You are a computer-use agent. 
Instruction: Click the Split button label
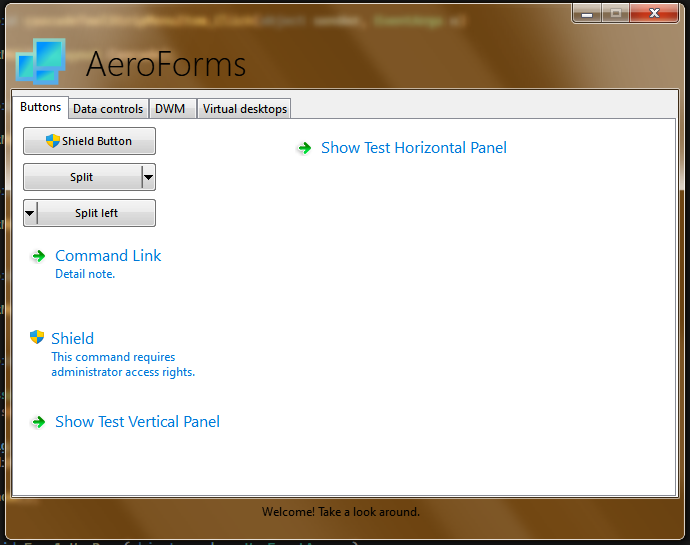81,177
